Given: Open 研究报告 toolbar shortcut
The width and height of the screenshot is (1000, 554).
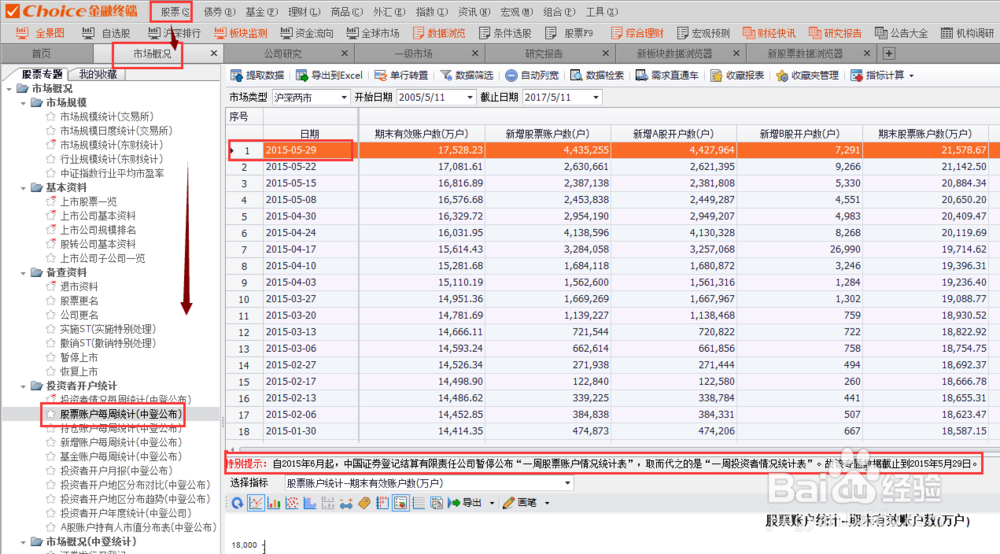Looking at the screenshot, I should tap(835, 33).
